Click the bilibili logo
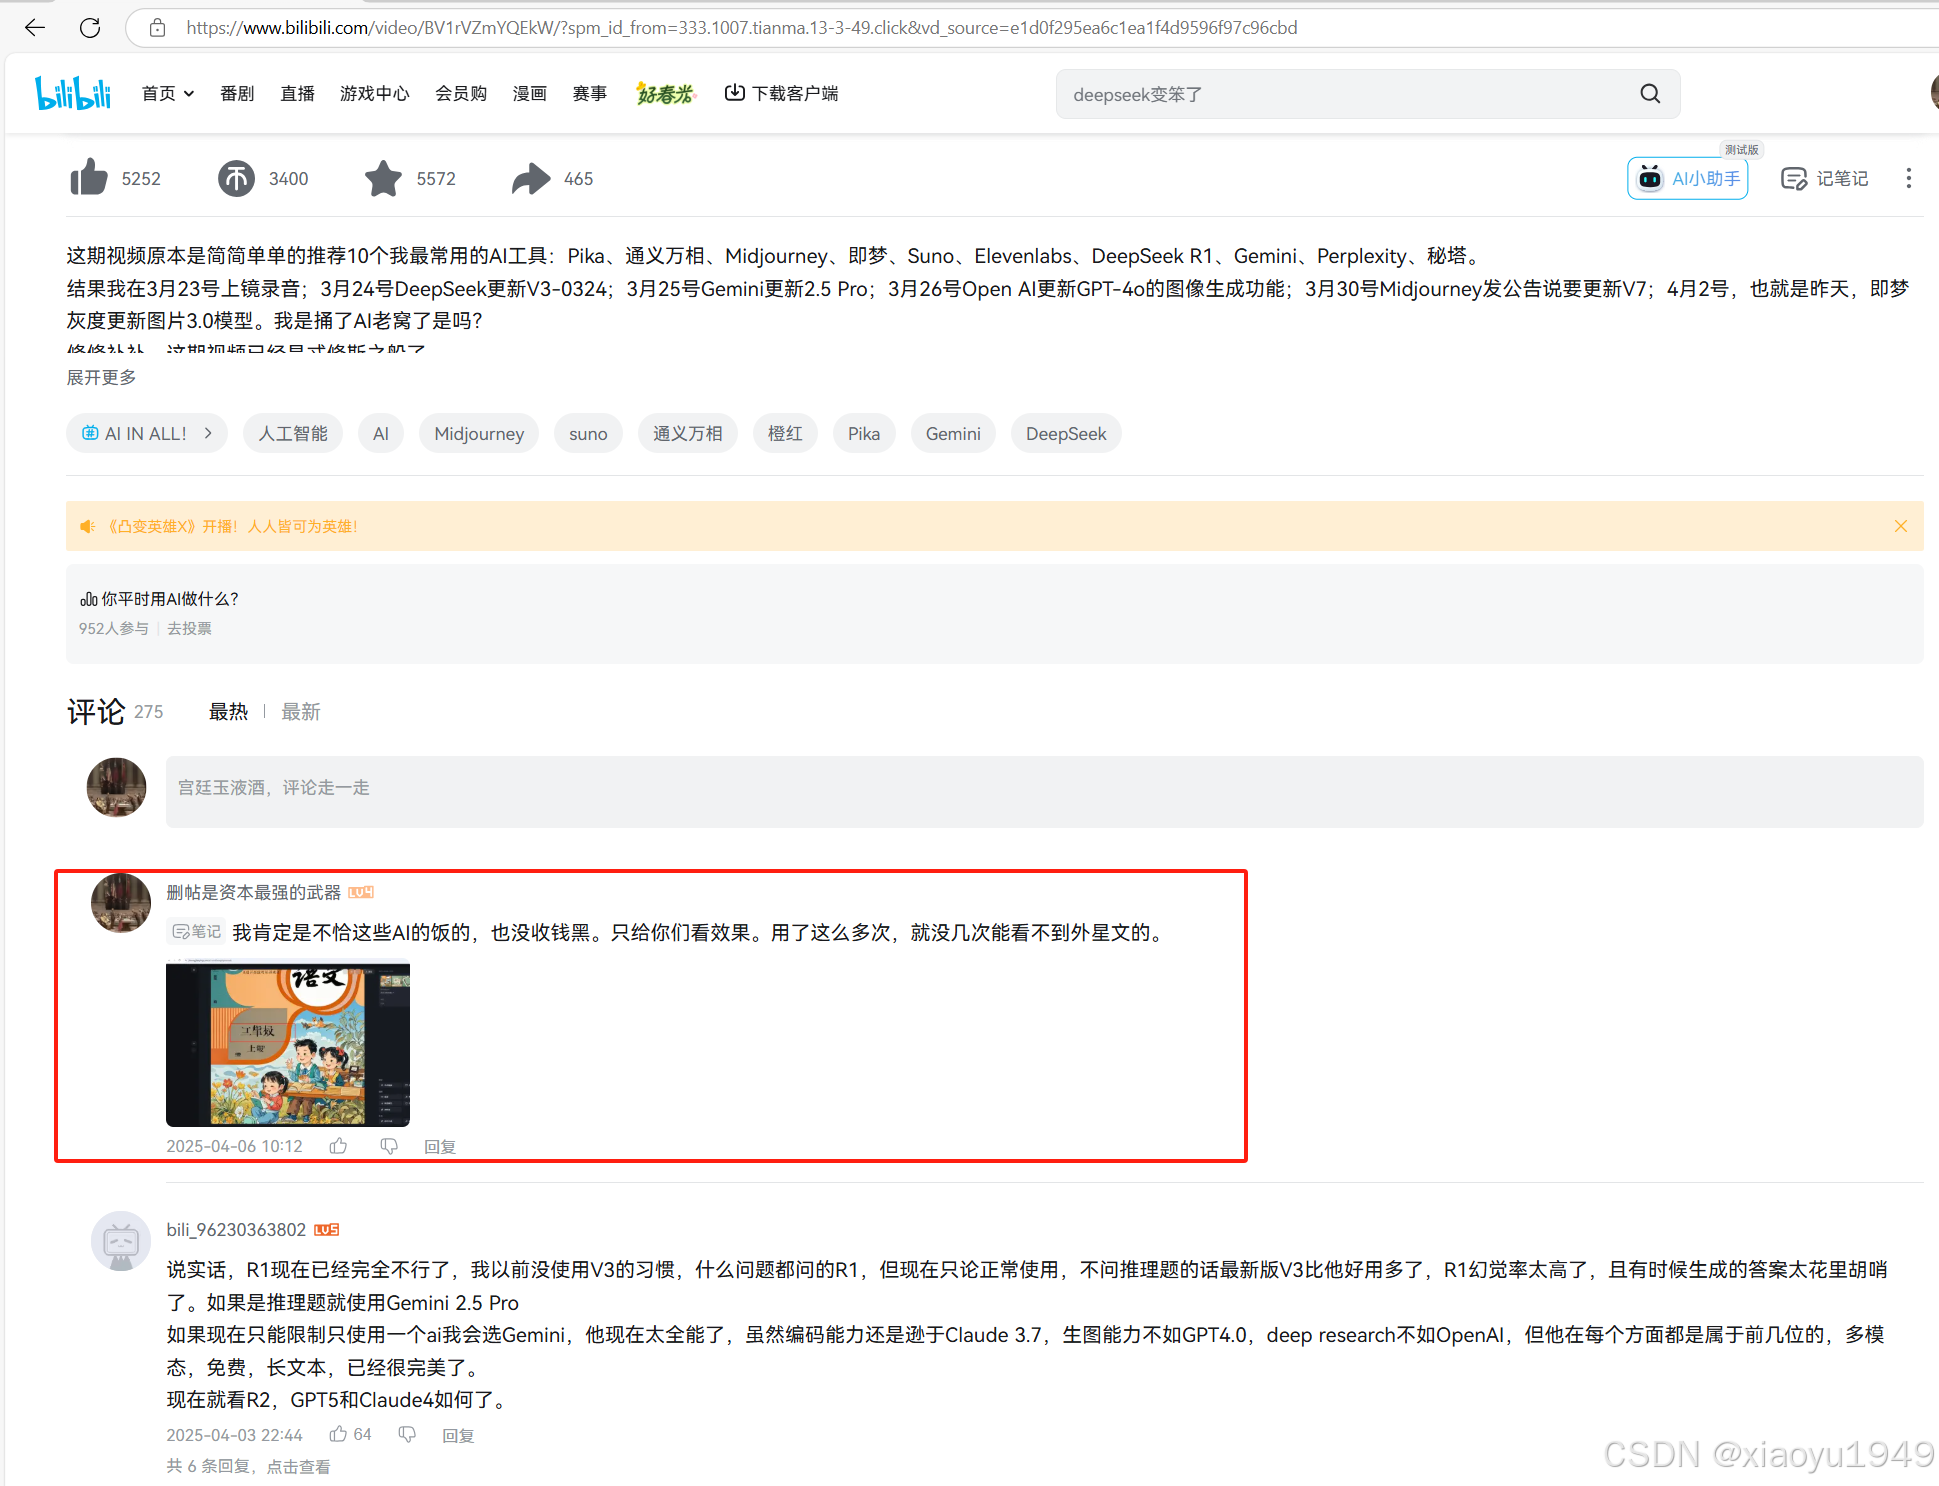1939x1486 pixels. coord(73,93)
